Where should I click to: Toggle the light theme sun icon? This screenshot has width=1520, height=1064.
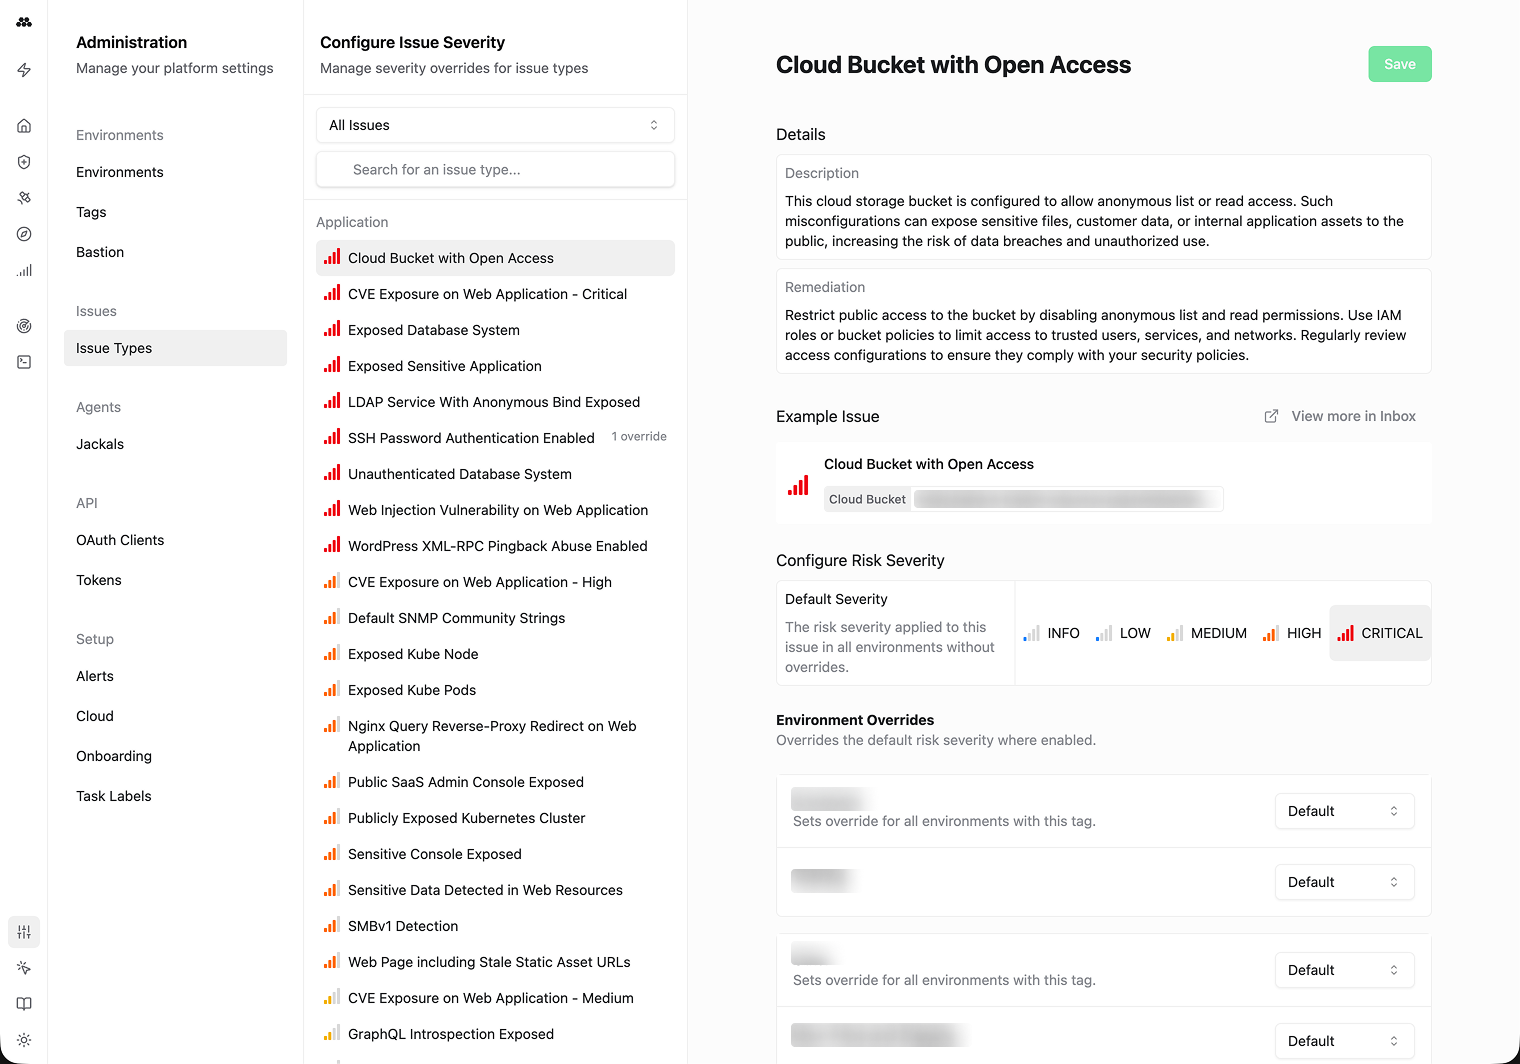(24, 1040)
